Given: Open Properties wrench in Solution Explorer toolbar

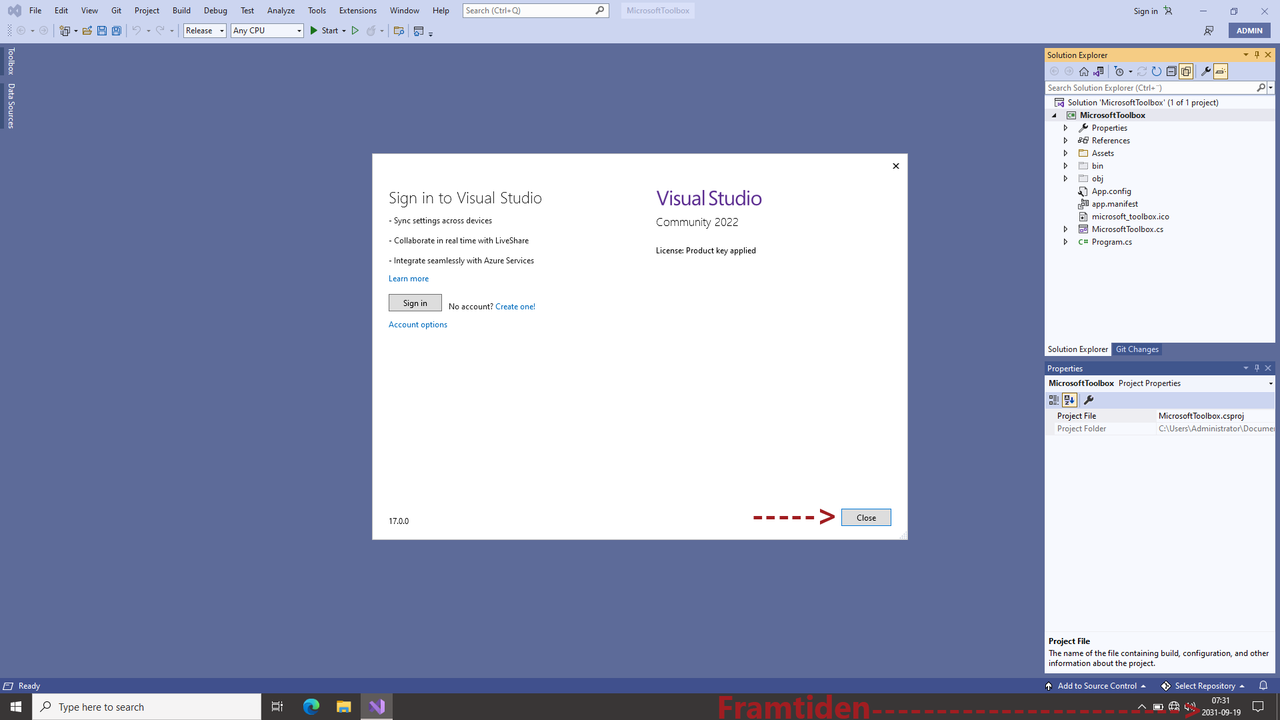Looking at the screenshot, I should point(1206,71).
